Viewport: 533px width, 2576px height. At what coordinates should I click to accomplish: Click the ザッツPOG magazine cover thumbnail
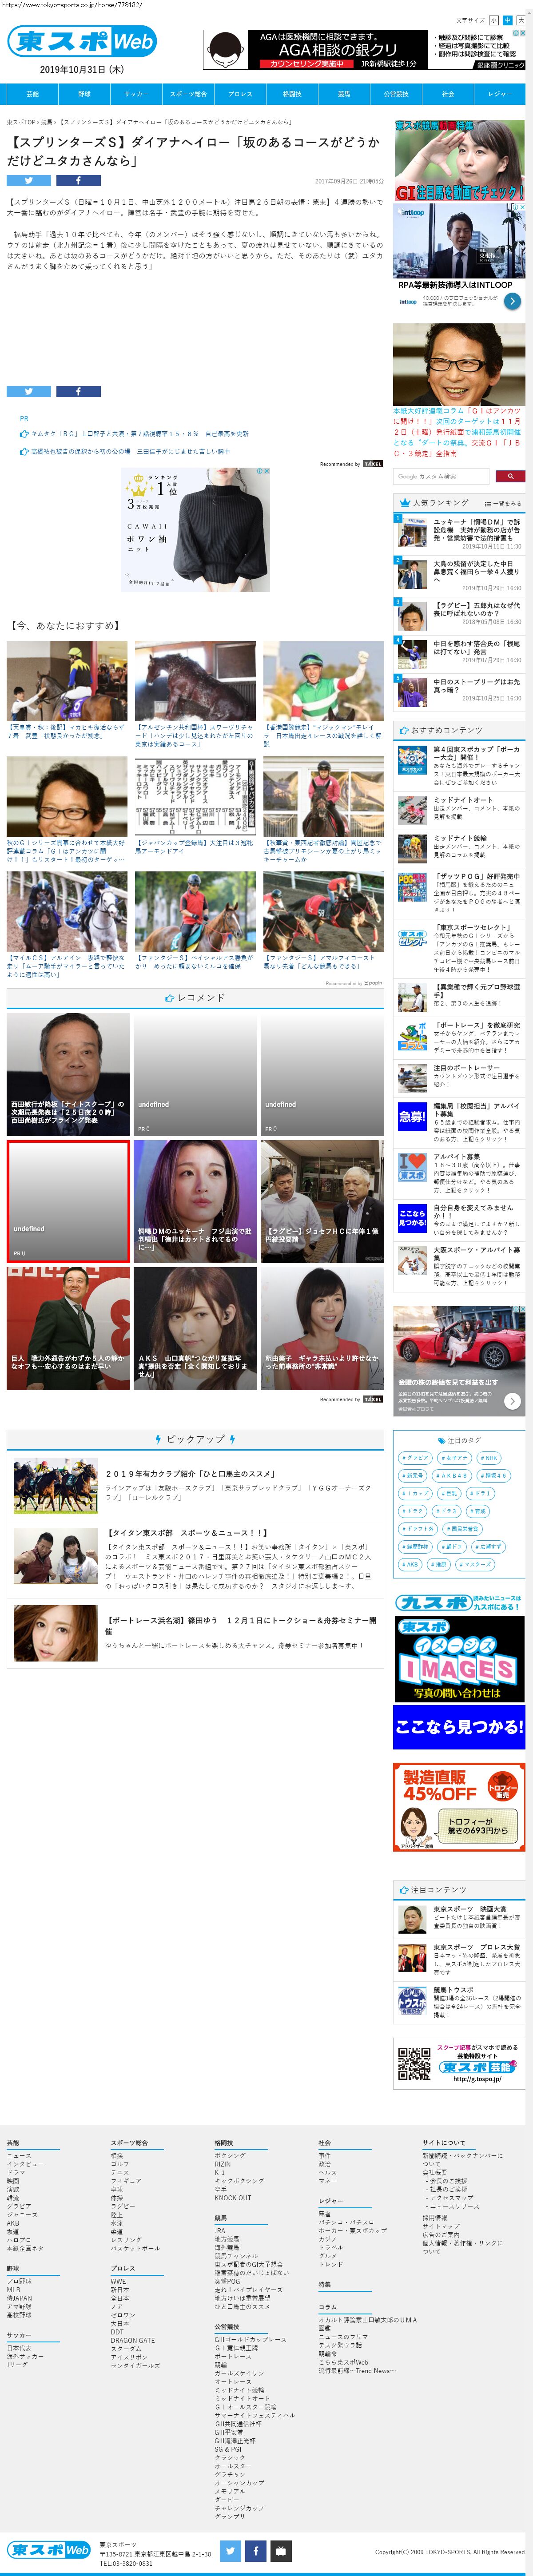412,887
